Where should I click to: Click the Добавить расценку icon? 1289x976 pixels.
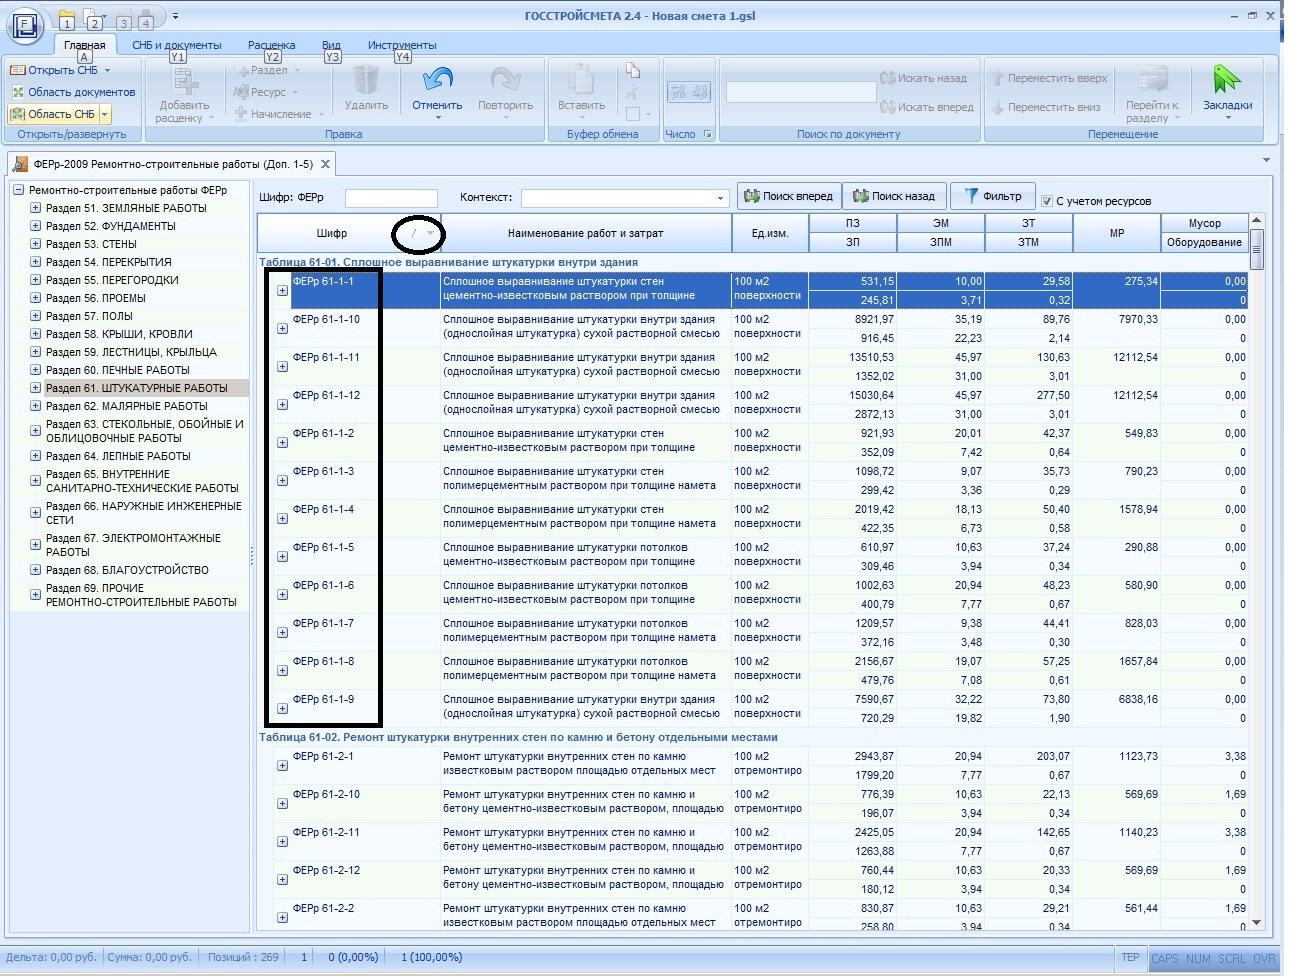pos(185,82)
